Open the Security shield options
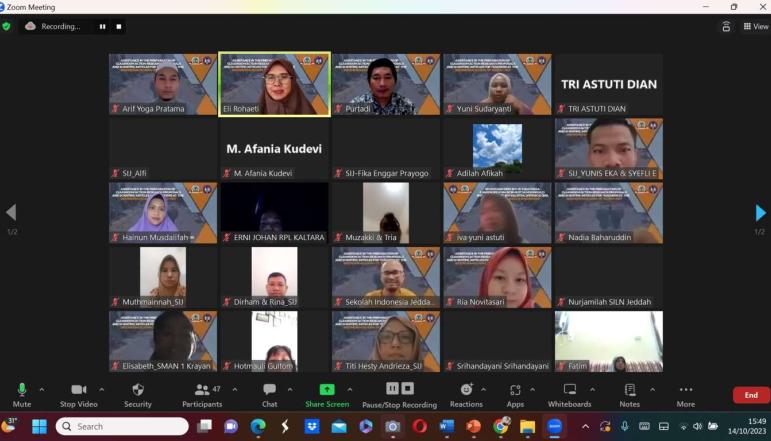This screenshot has width=771, height=441. (x=138, y=390)
